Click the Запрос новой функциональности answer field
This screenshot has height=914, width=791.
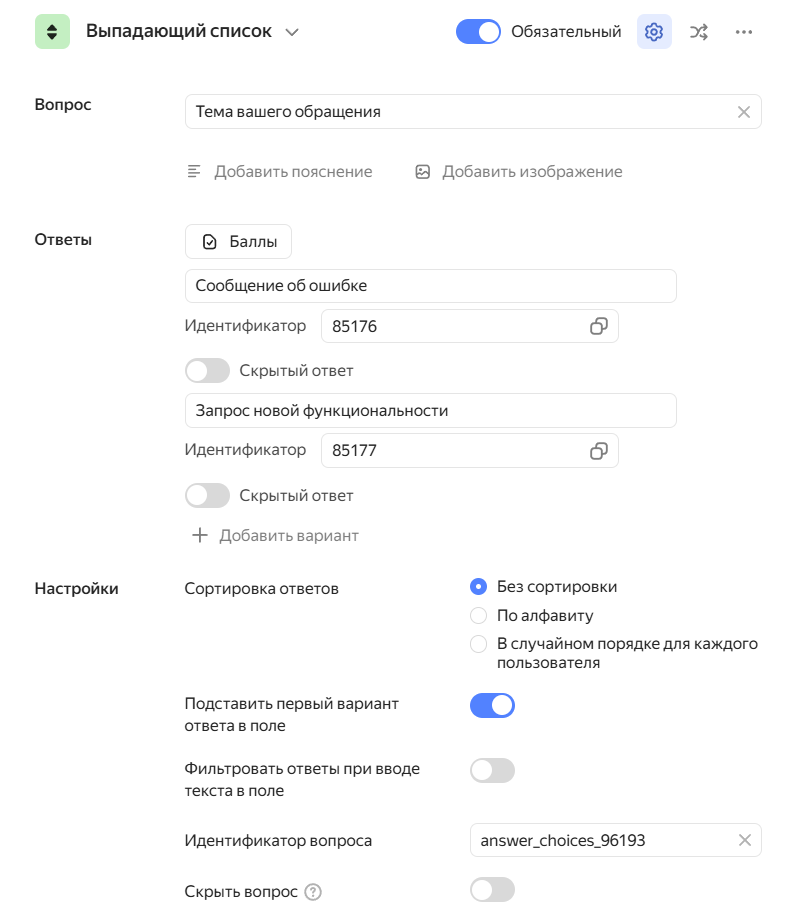(x=430, y=411)
